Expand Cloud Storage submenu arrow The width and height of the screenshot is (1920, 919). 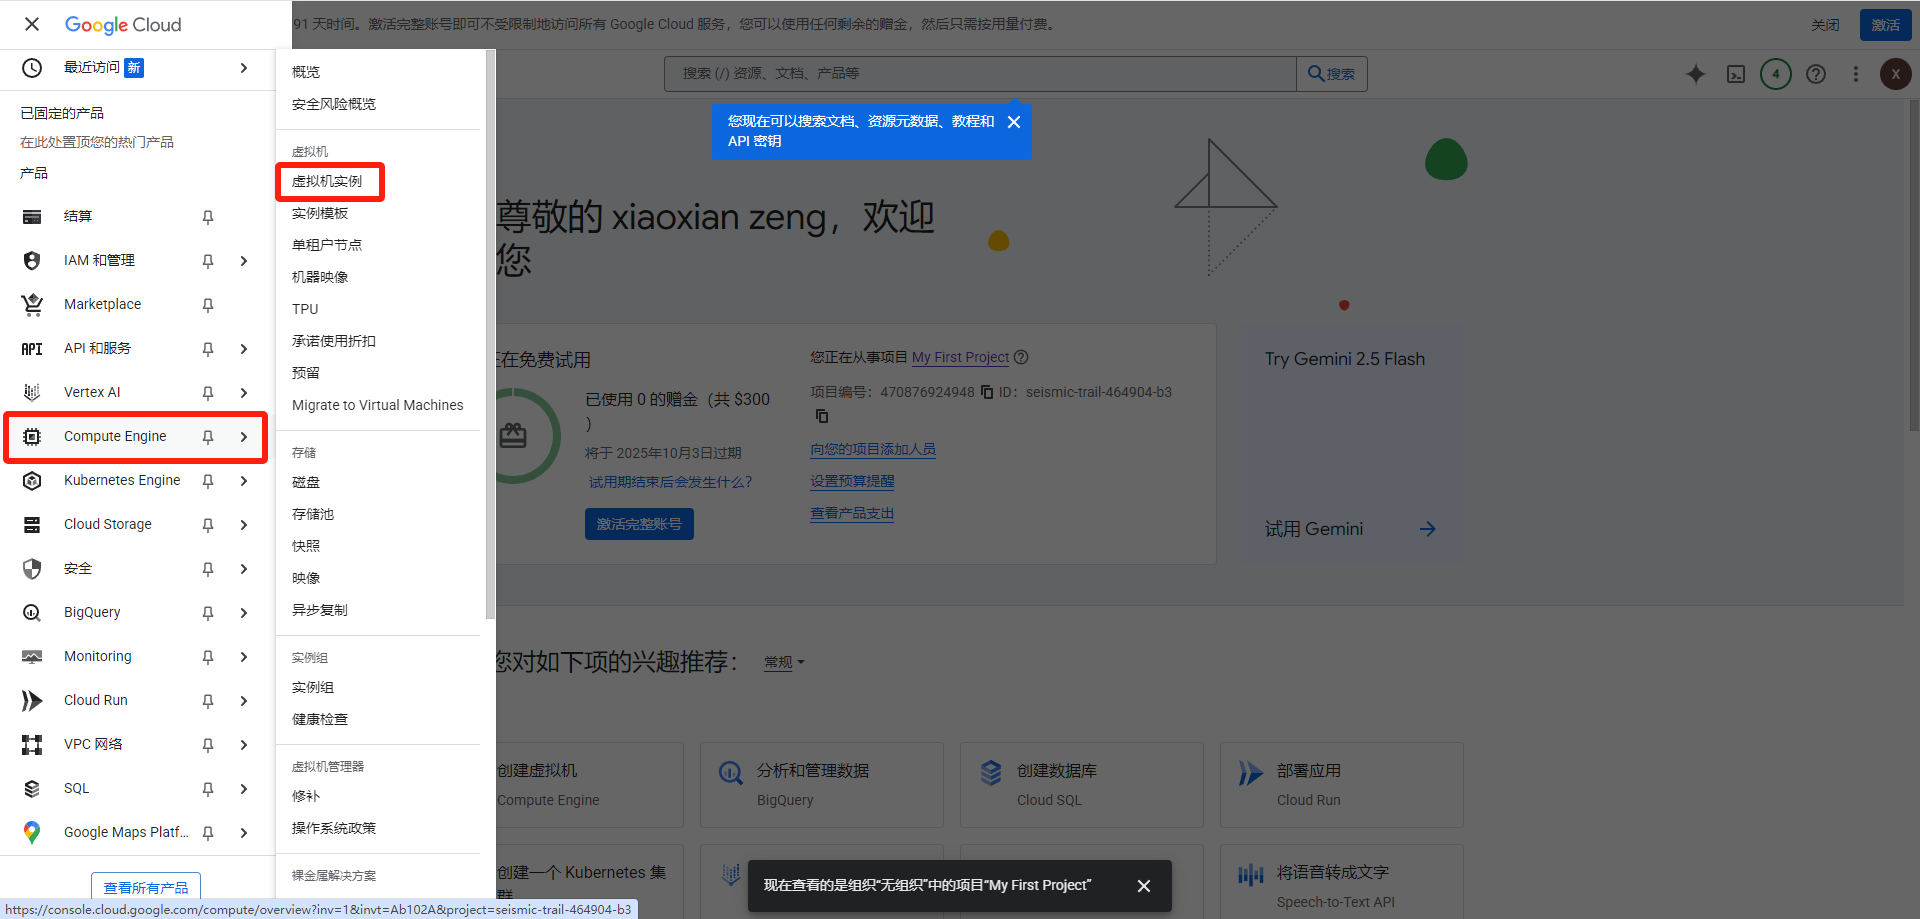tap(244, 525)
